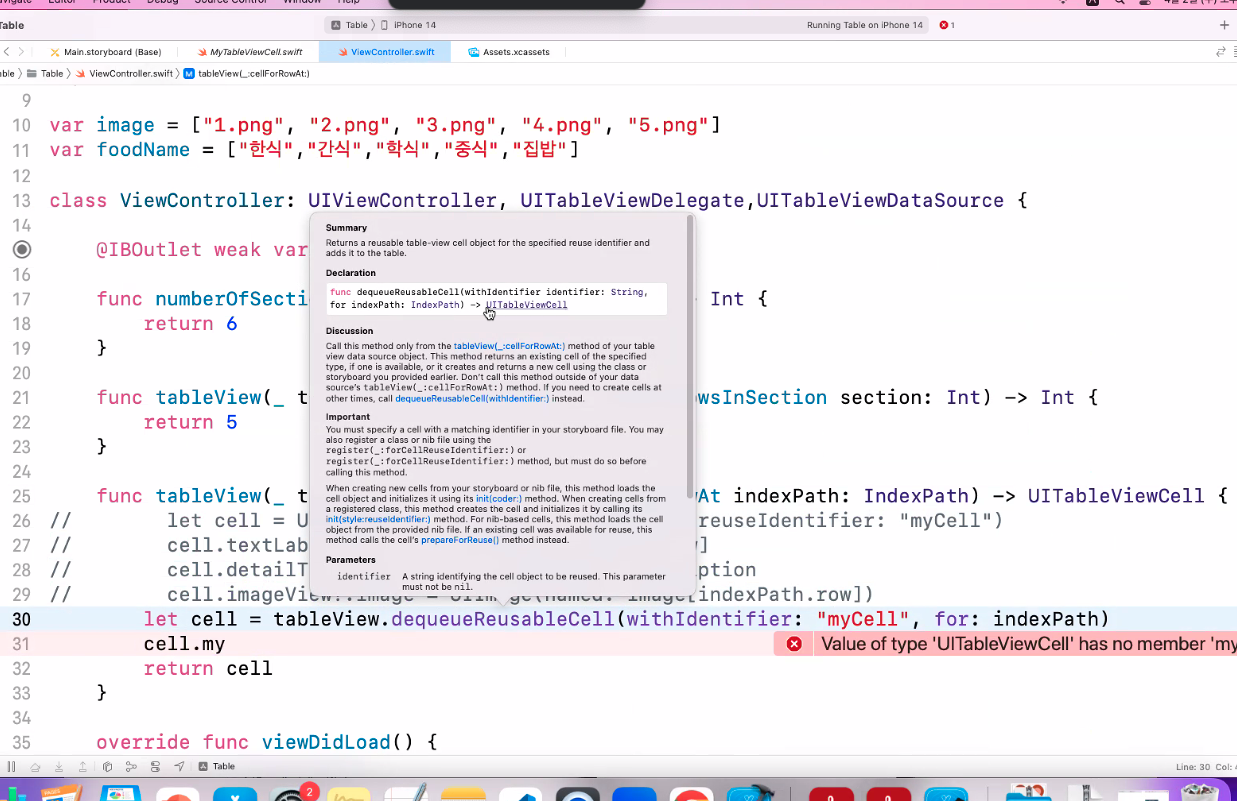Image resolution: width=1237 pixels, height=801 pixels.
Task: Click the "5.png" string in image array
Action: pos(668,125)
